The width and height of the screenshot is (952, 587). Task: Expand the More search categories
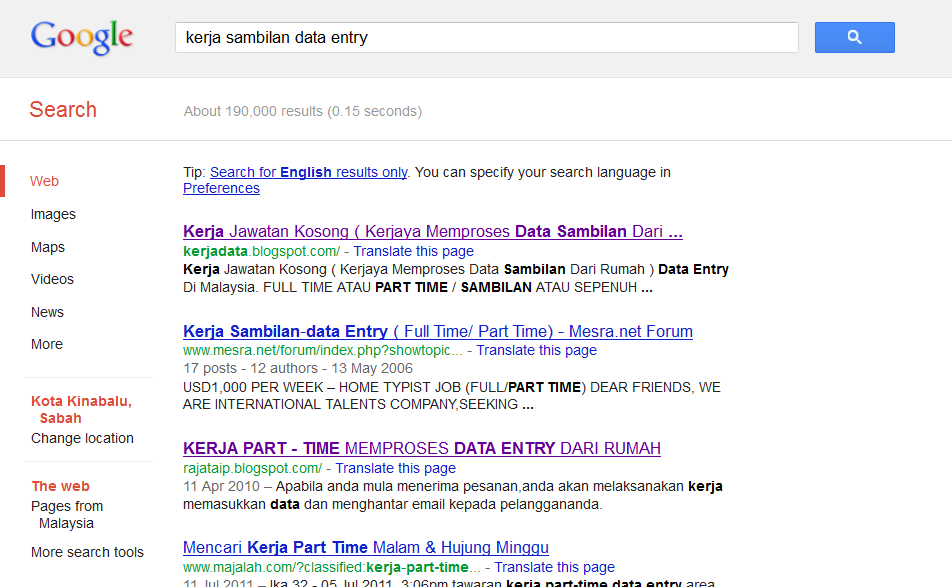(x=47, y=344)
